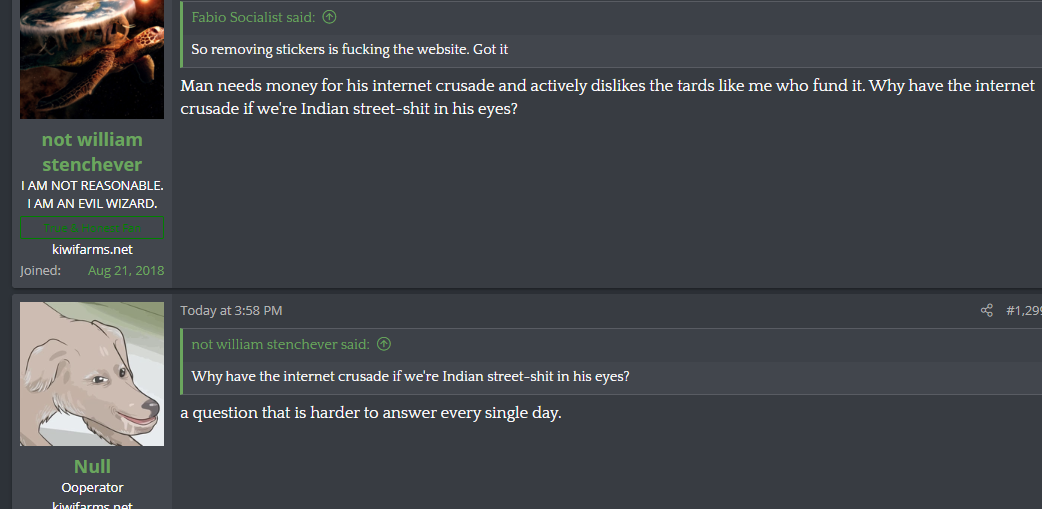1042x509 pixels.
Task: Click the post text starting Man needs money
Action: 607,97
